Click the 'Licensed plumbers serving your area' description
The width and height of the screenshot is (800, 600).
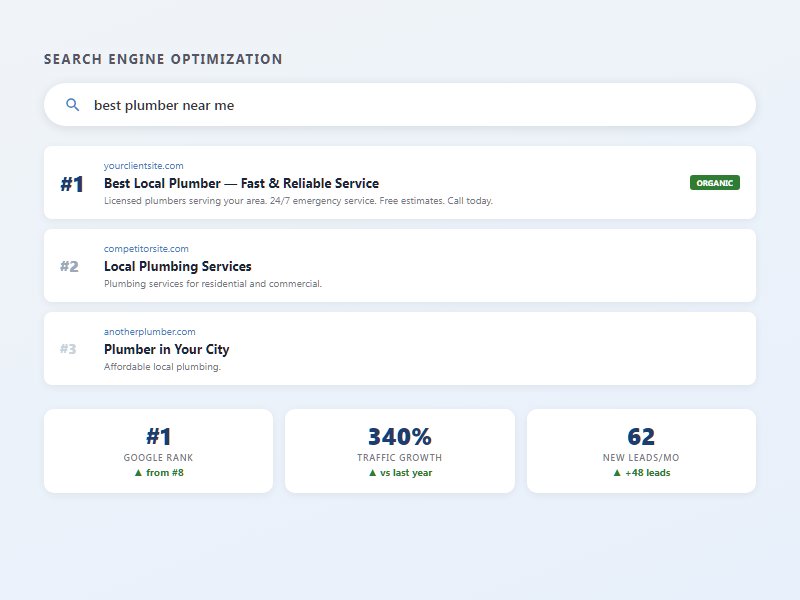click(x=298, y=201)
